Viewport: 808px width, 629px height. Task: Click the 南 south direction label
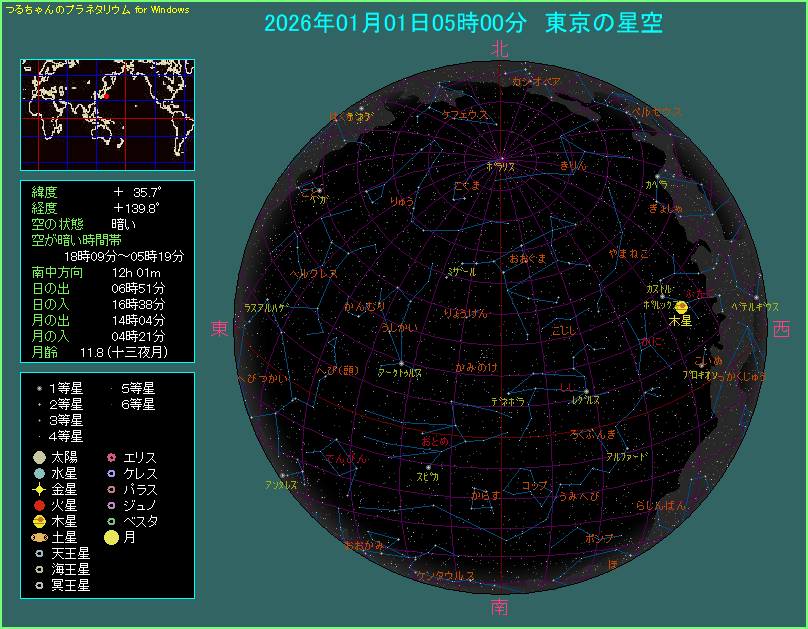[x=500, y=607]
